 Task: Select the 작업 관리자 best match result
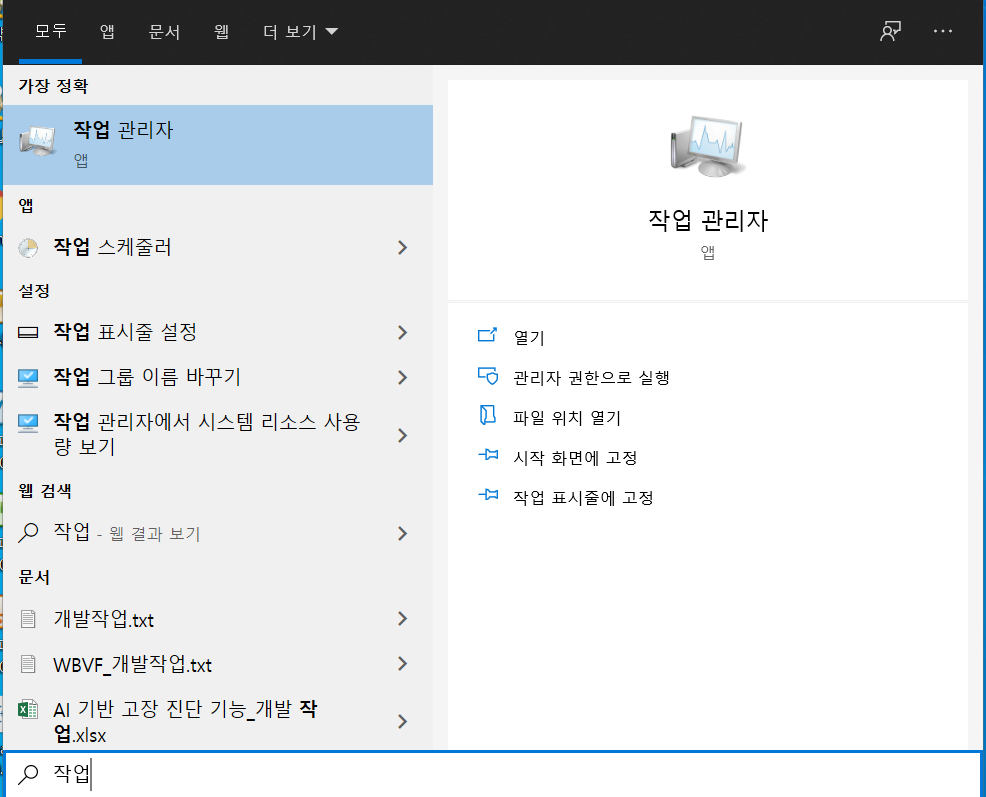218,145
